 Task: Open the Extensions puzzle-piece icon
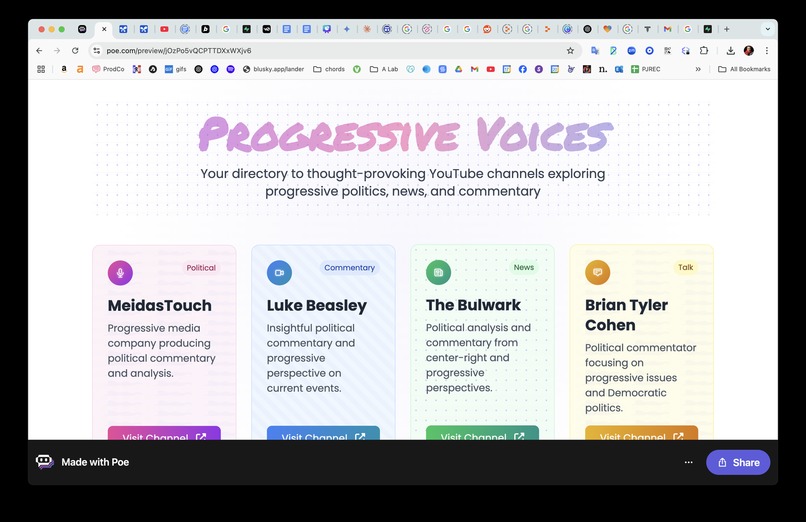(704, 50)
